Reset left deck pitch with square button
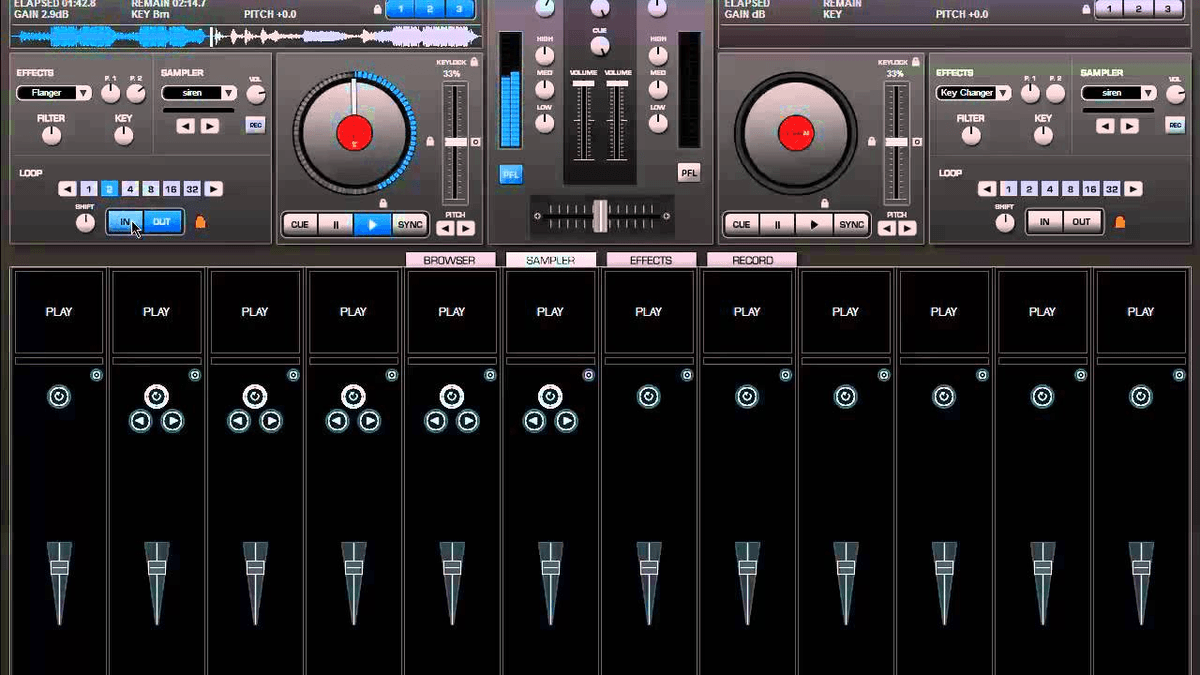Screen dimensions: 1200x675 pyautogui.click(x=475, y=142)
